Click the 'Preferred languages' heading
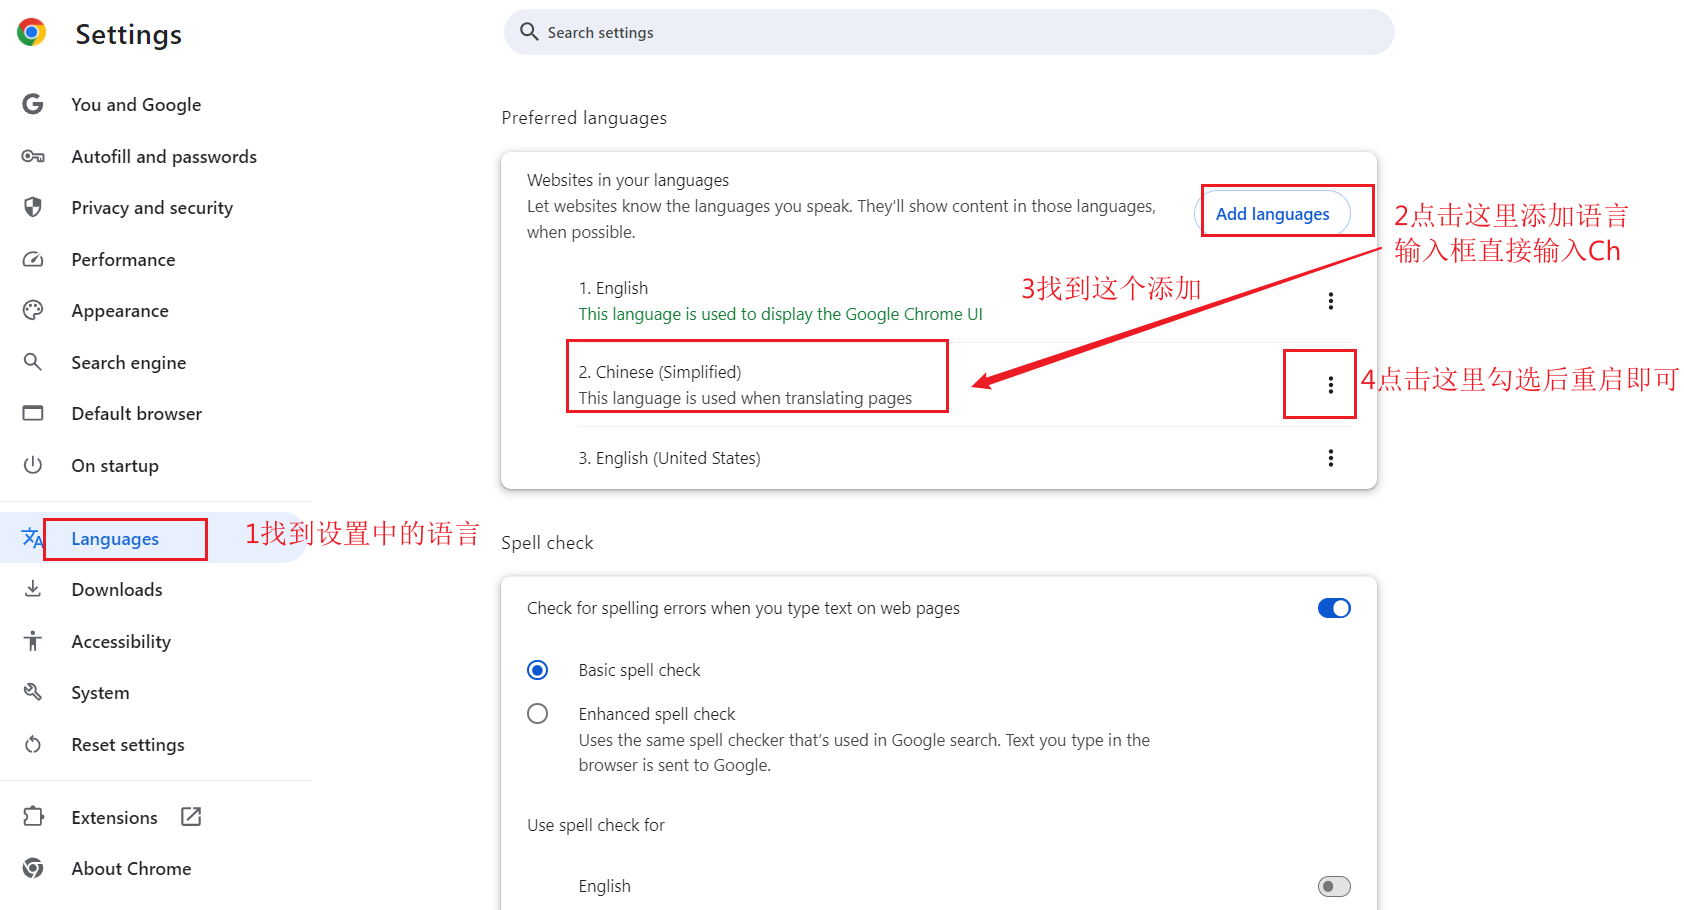This screenshot has height=910, width=1684. click(x=584, y=117)
